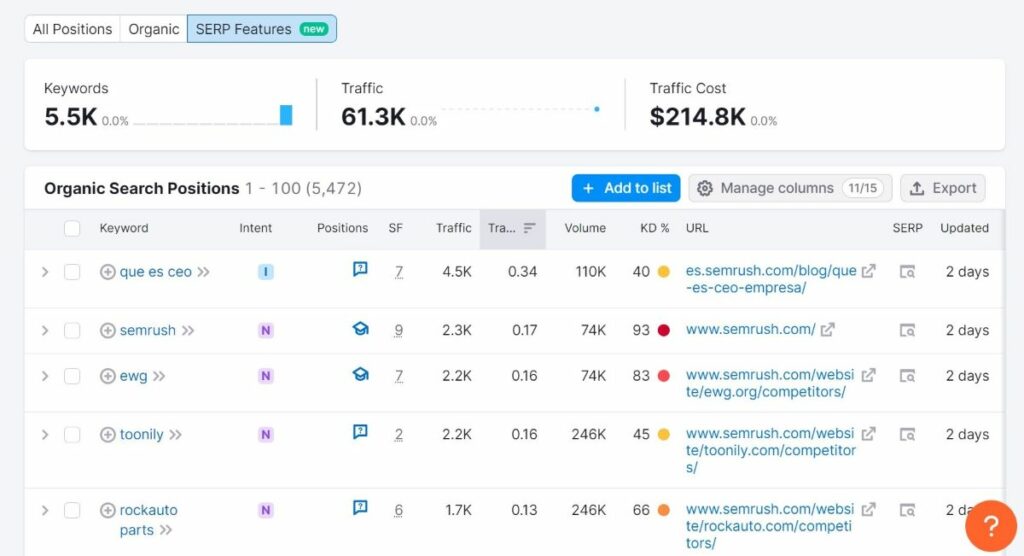Viewport: 1024px width, 556px height.
Task: View SERP snapshot for toonily
Action: pos(907,434)
